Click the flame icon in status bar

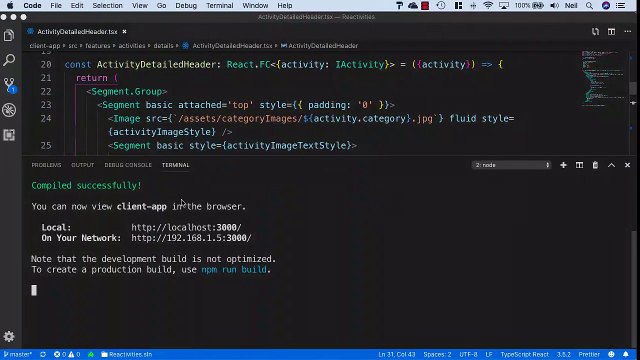click(x=91, y=354)
